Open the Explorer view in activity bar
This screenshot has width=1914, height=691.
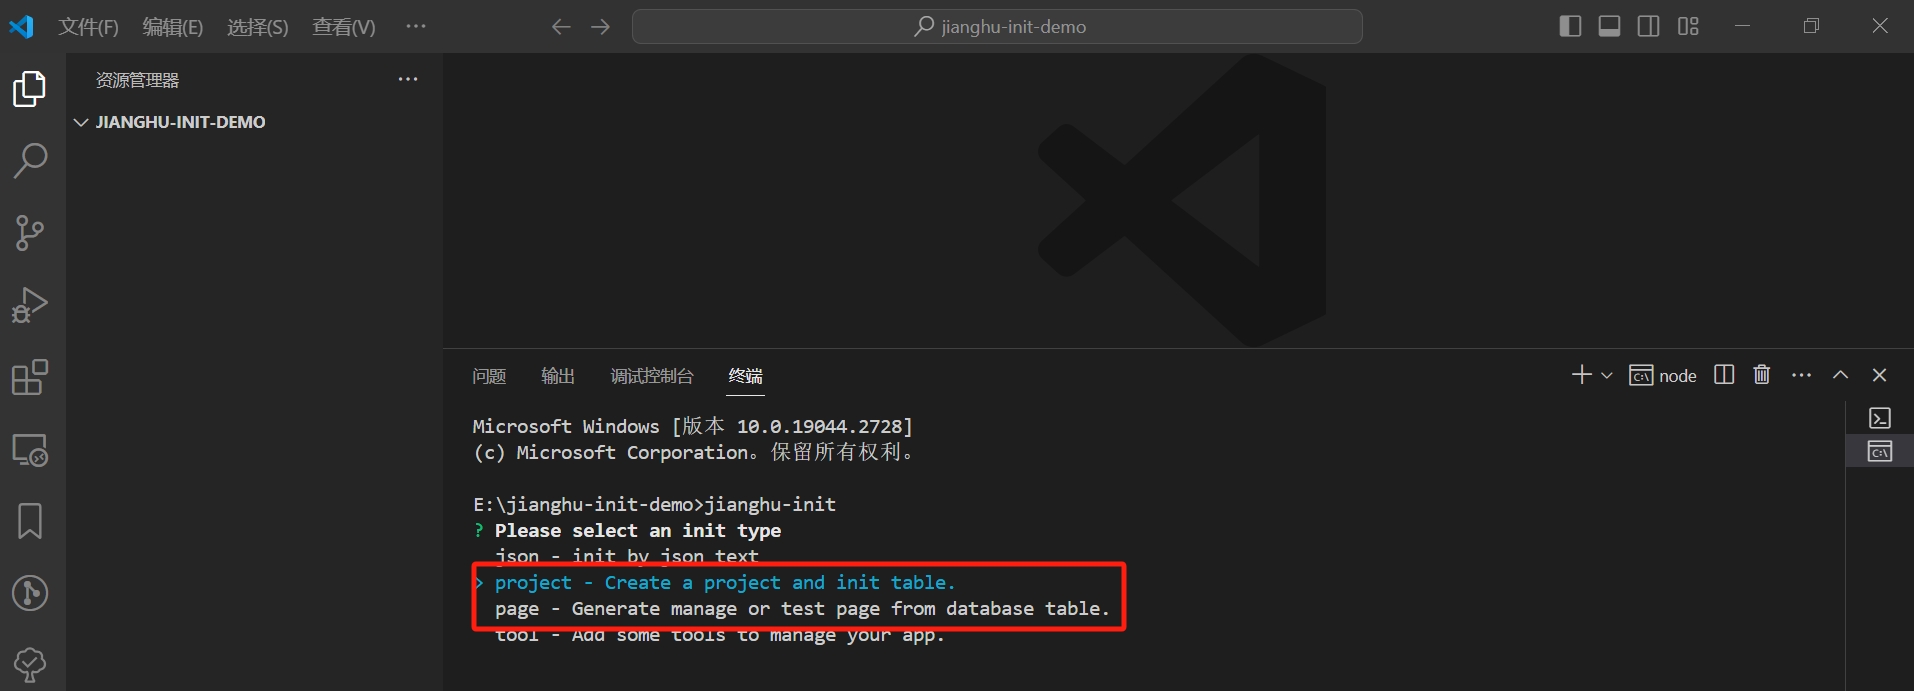30,89
